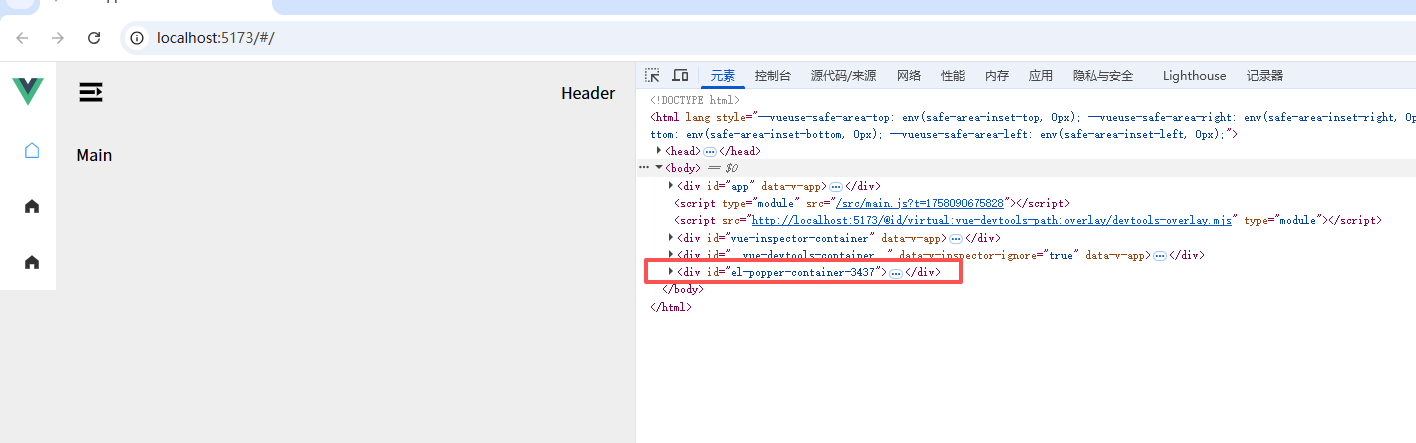Image resolution: width=1416 pixels, height=443 pixels.
Task: Open the 源代码/来源 tab
Action: [843, 76]
